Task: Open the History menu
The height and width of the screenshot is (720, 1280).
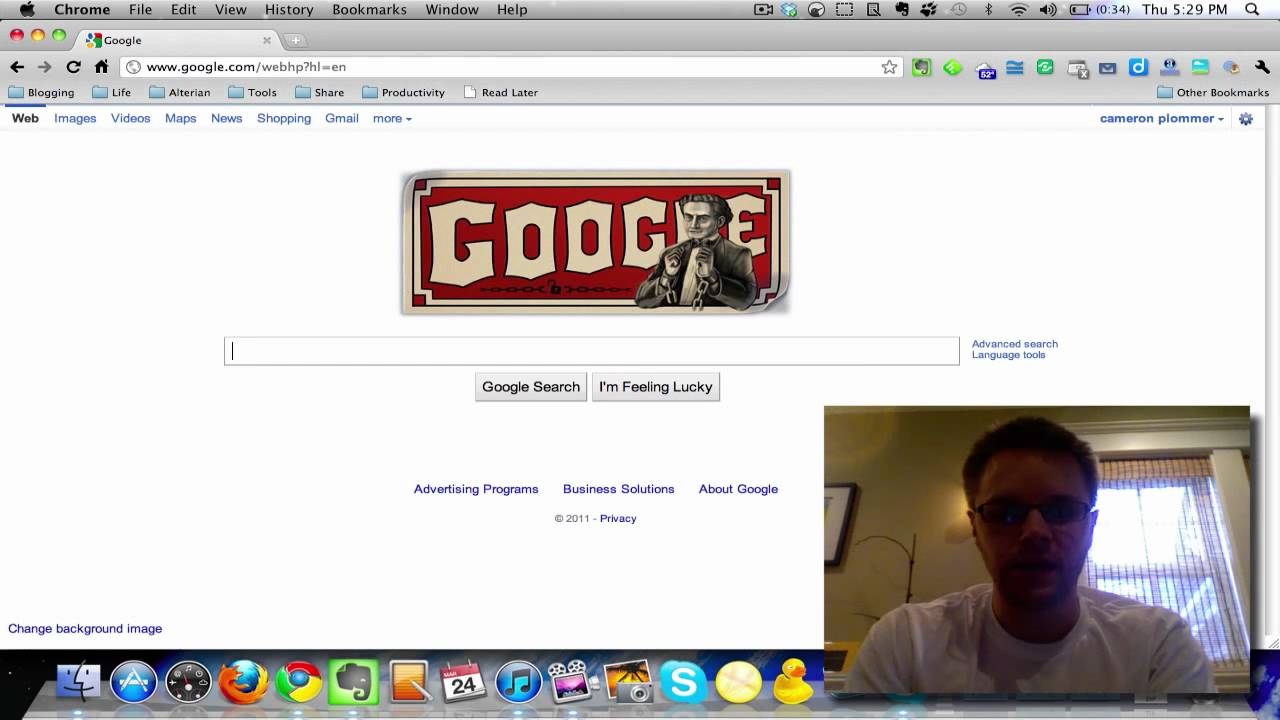Action: tap(289, 10)
